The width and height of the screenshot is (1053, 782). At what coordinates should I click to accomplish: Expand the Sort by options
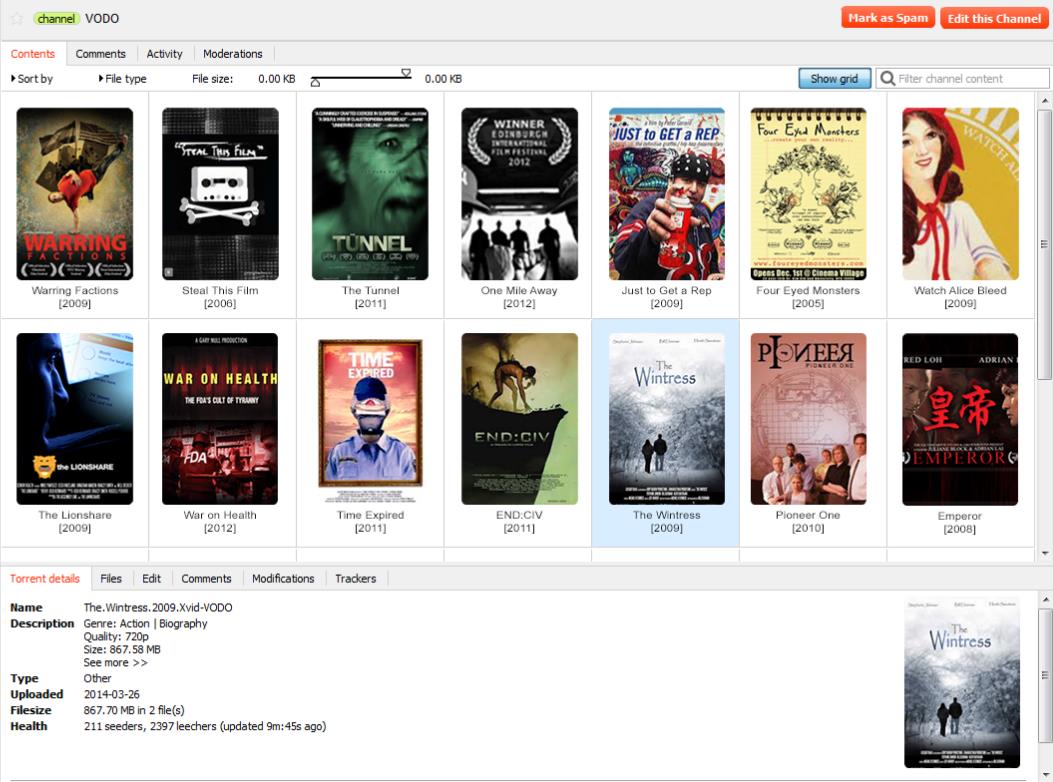pos(32,79)
